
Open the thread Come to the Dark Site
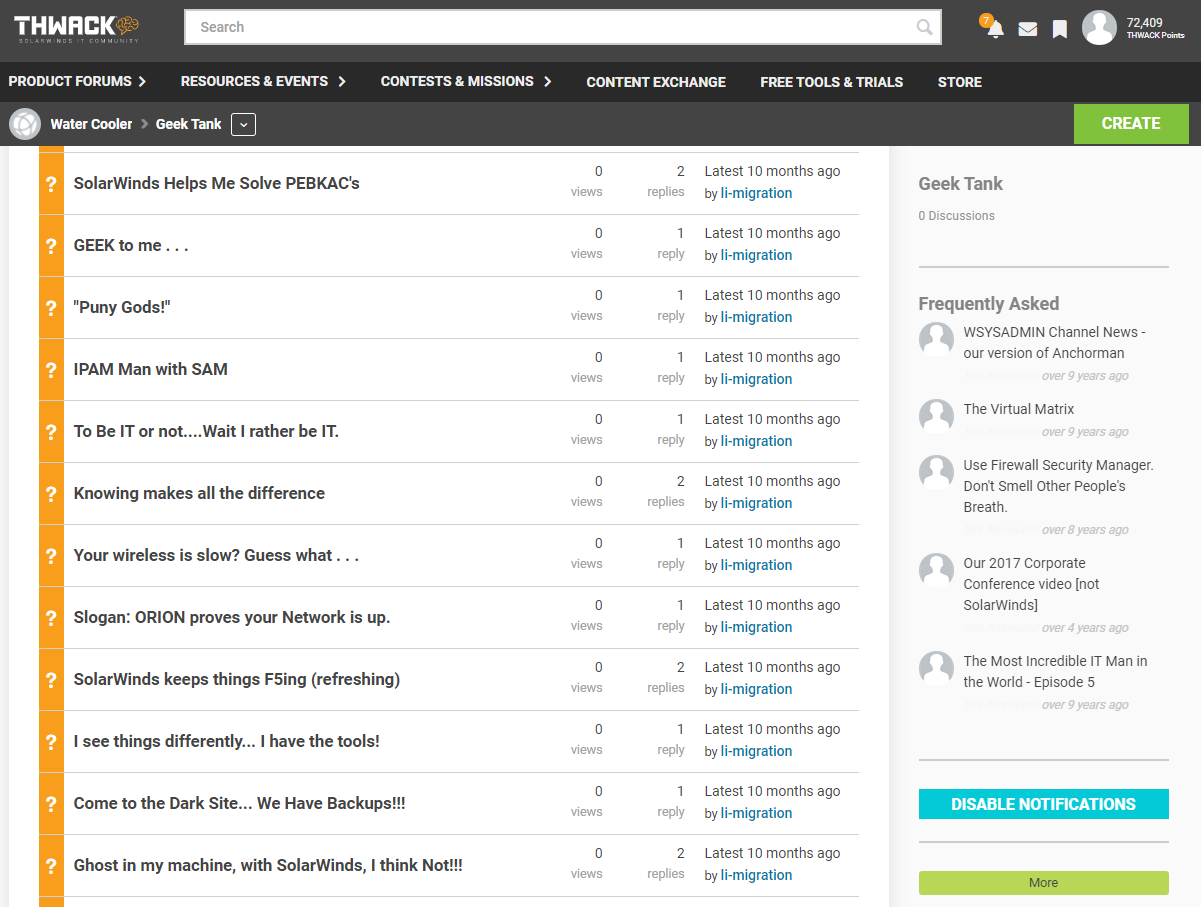[x=239, y=803]
